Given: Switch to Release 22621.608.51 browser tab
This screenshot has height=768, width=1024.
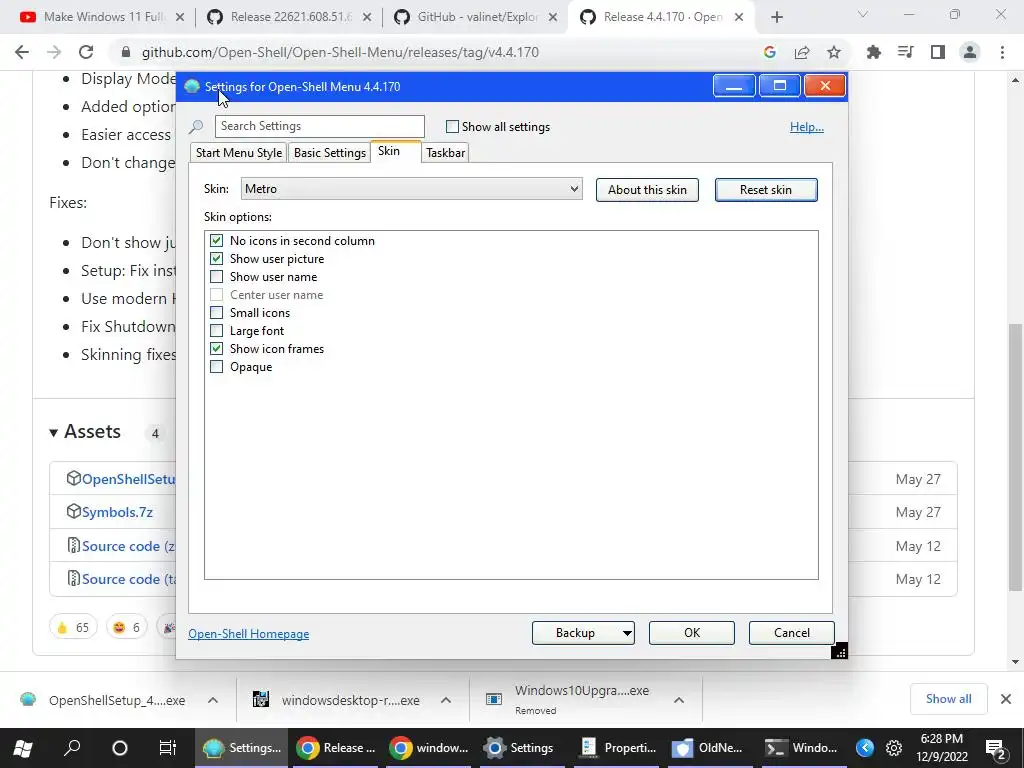Looking at the screenshot, I should click(290, 17).
